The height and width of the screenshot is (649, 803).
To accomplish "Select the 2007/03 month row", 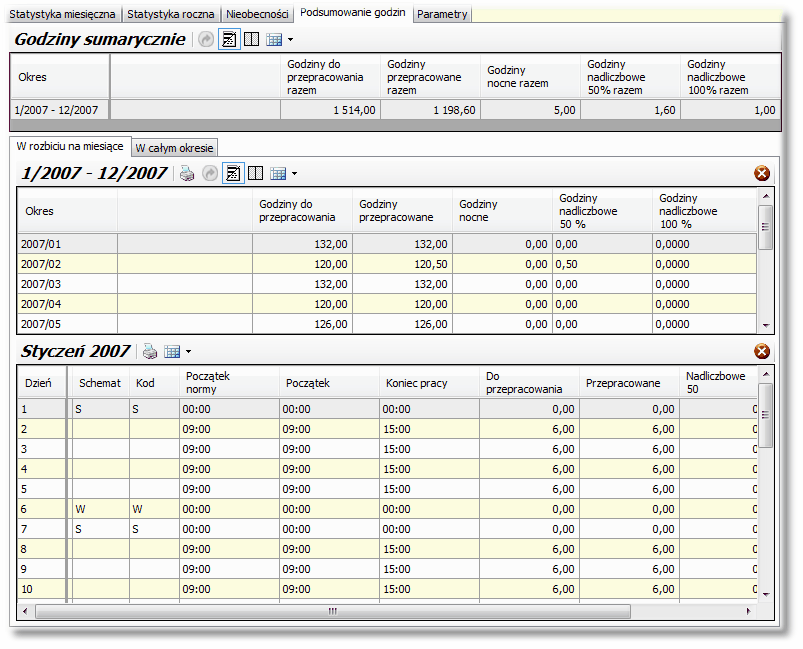I will click(387, 284).
